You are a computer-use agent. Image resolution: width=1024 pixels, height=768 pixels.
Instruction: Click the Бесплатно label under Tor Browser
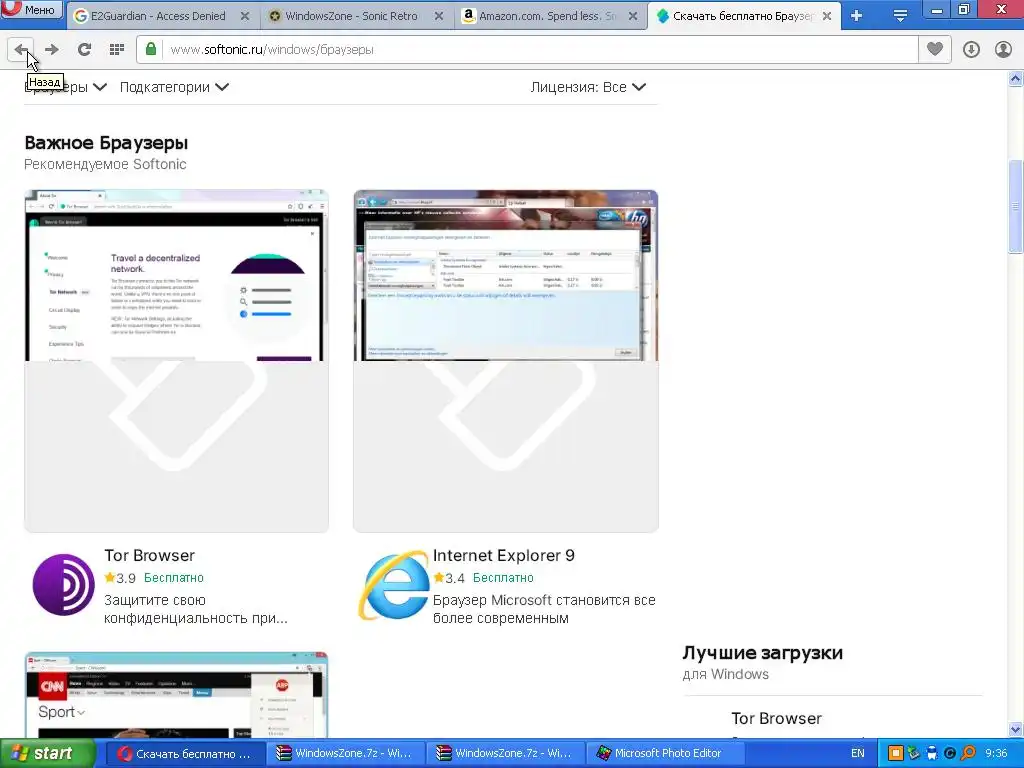[174, 578]
